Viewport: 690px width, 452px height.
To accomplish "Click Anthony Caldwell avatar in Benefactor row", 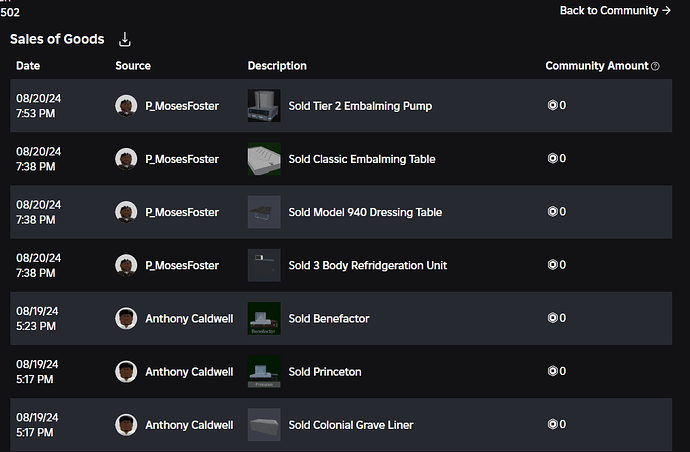I will [126, 318].
